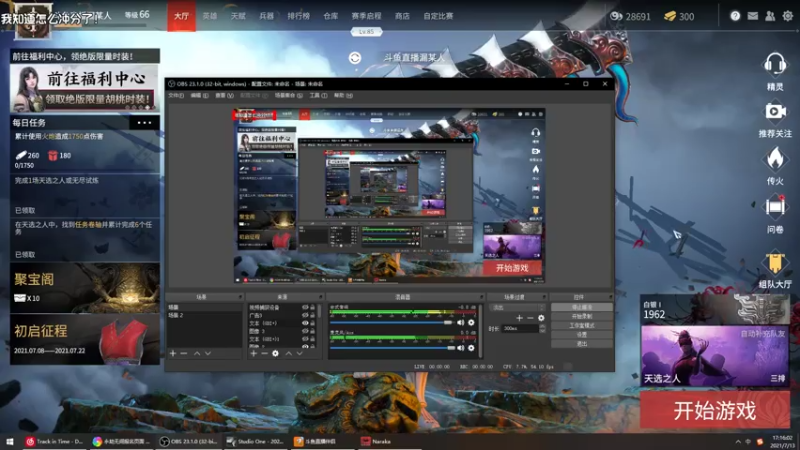
Task: Pop out the 来源 dock panel header
Action: (320, 297)
